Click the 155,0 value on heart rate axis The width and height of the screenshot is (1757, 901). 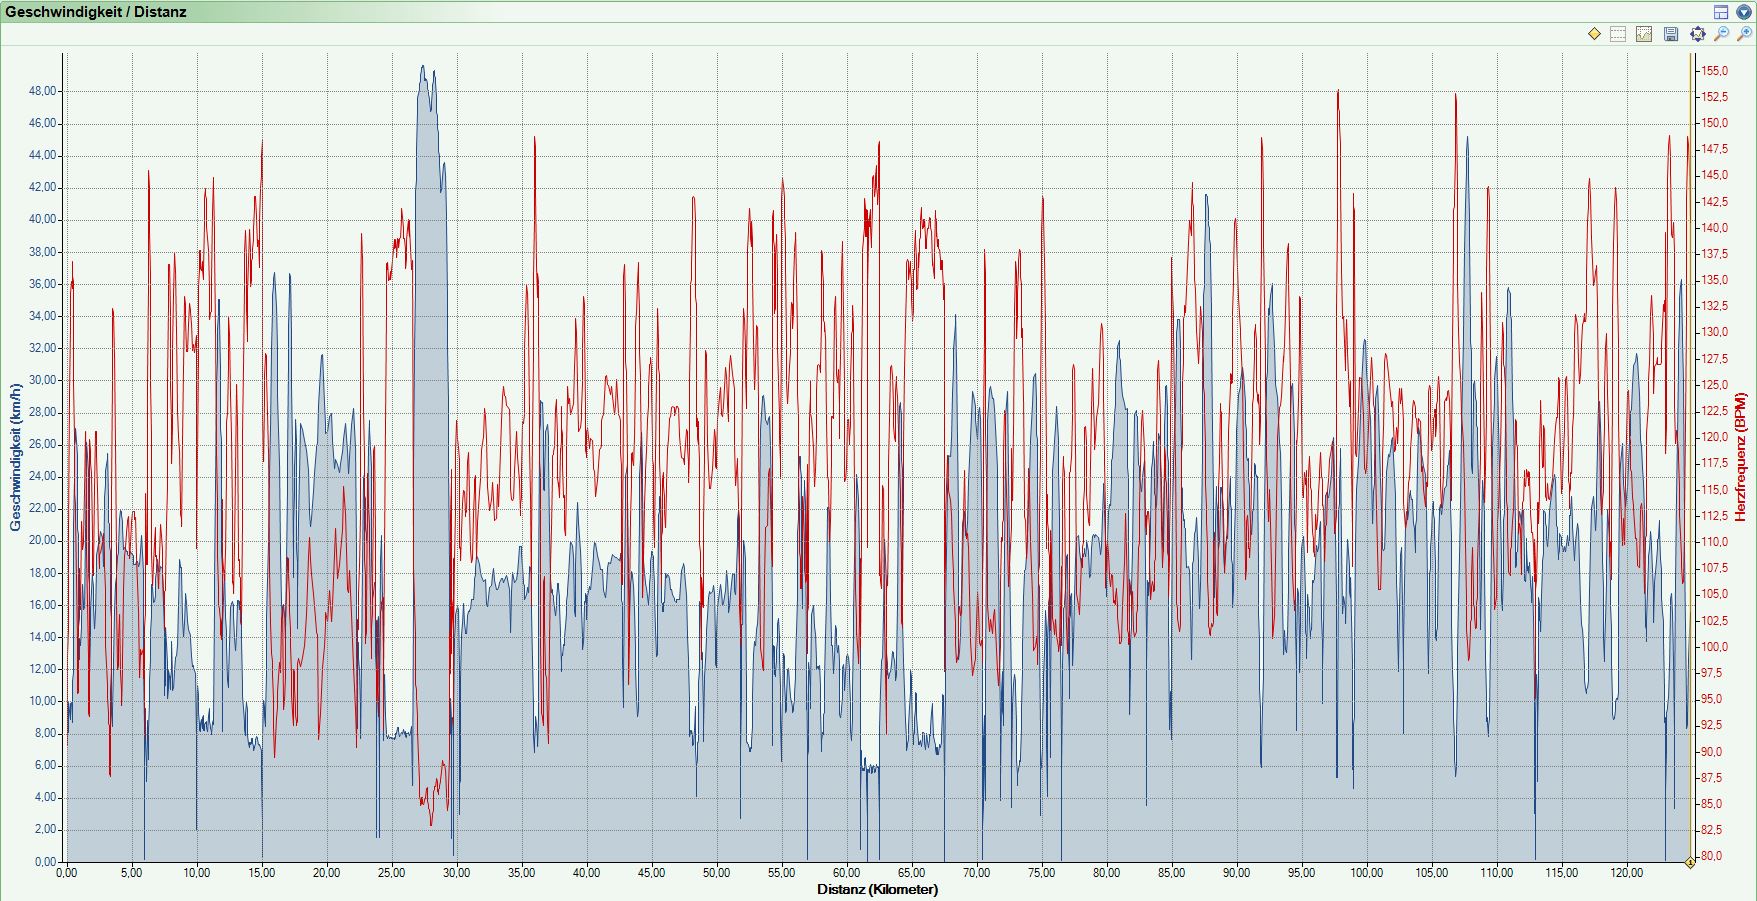[1715, 71]
